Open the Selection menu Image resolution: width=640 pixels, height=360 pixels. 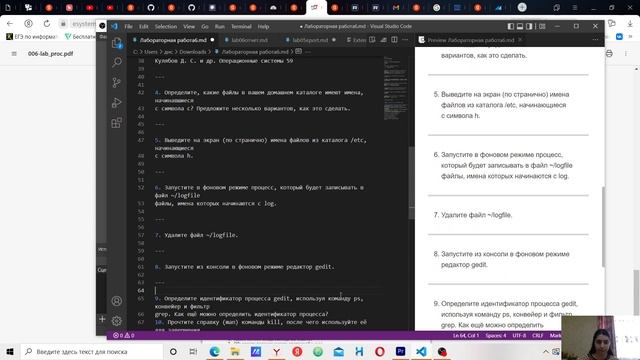pyautogui.click(x=166, y=26)
